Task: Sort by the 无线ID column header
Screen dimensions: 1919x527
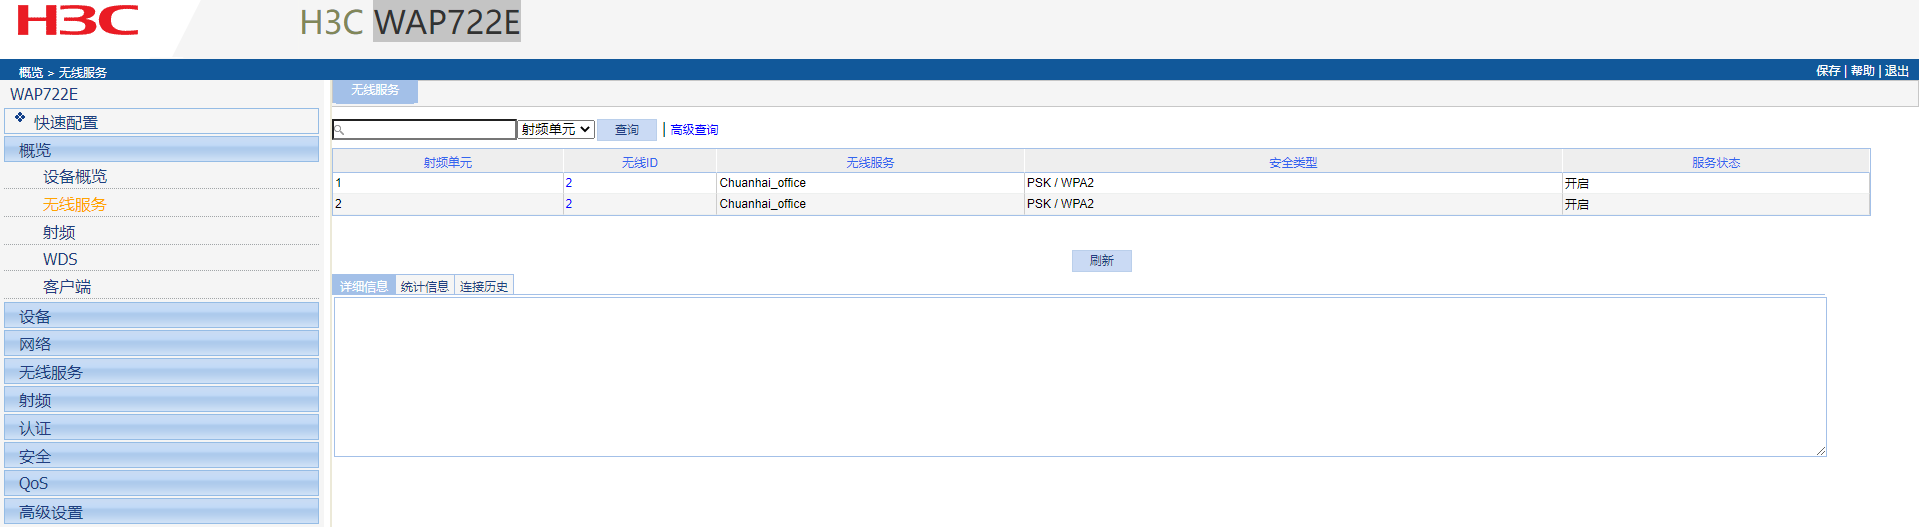Action: click(x=640, y=162)
